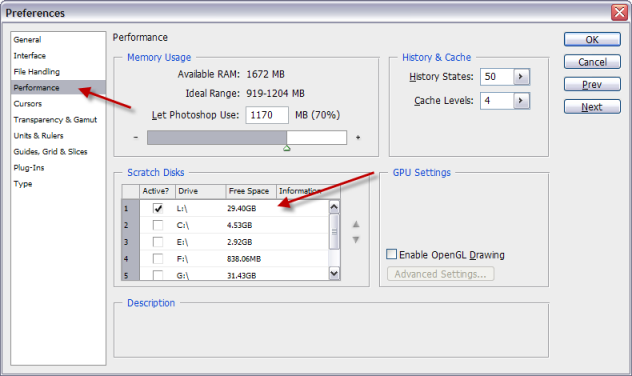Screen dimensions: 632x376
Task: Uncheck the L:\ scratch disk
Action: (x=158, y=208)
